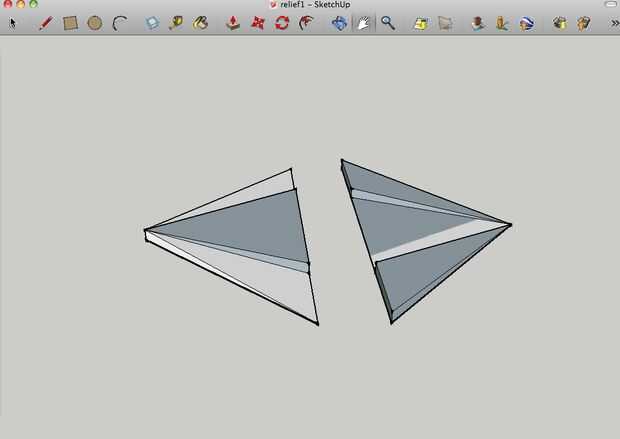Screen dimensions: 620x439
Task: Activate the Rotate tool
Action: coord(282,23)
